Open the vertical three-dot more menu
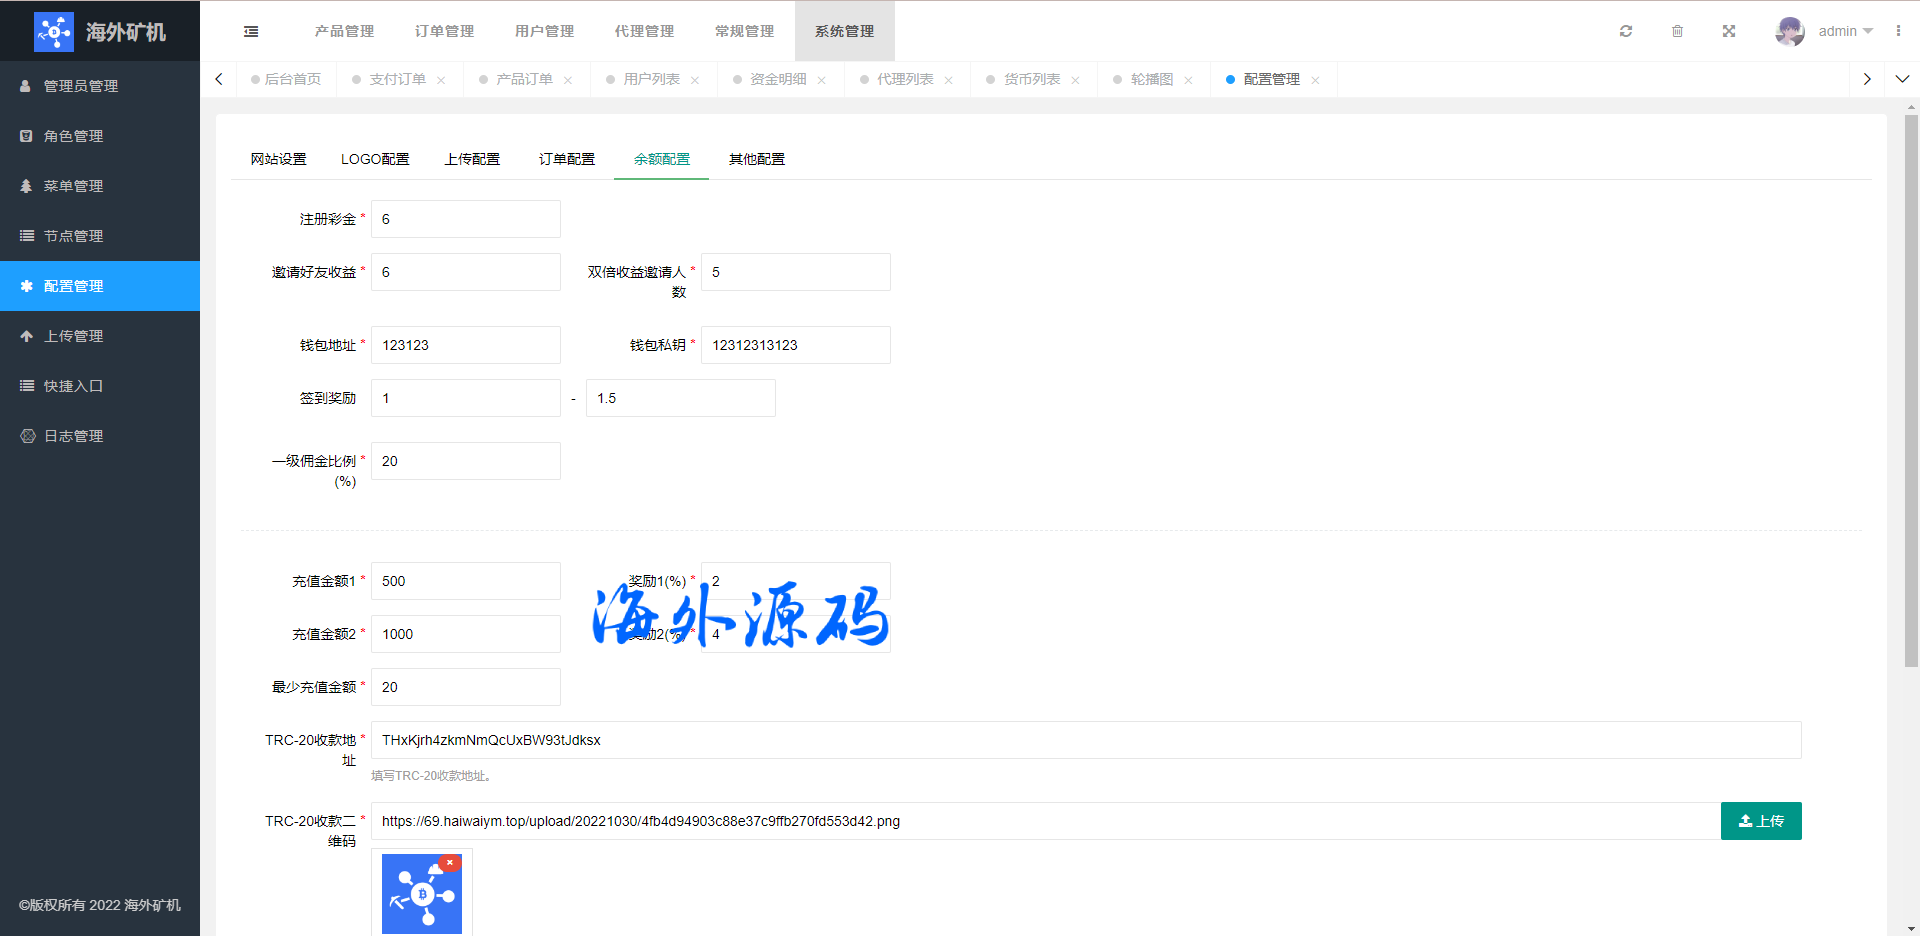The image size is (1920, 936). tap(1898, 31)
